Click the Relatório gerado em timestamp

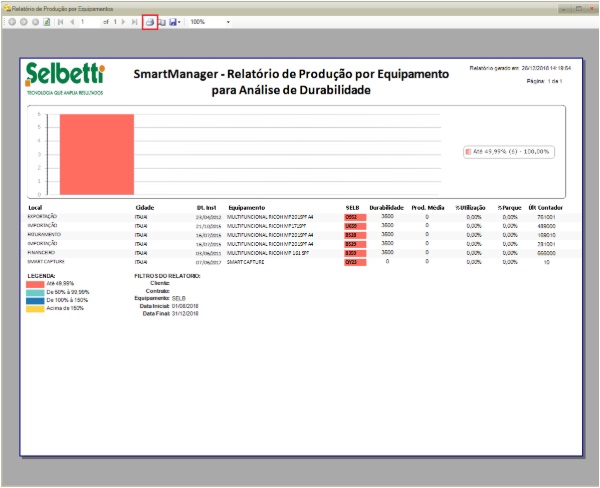[x=520, y=68]
